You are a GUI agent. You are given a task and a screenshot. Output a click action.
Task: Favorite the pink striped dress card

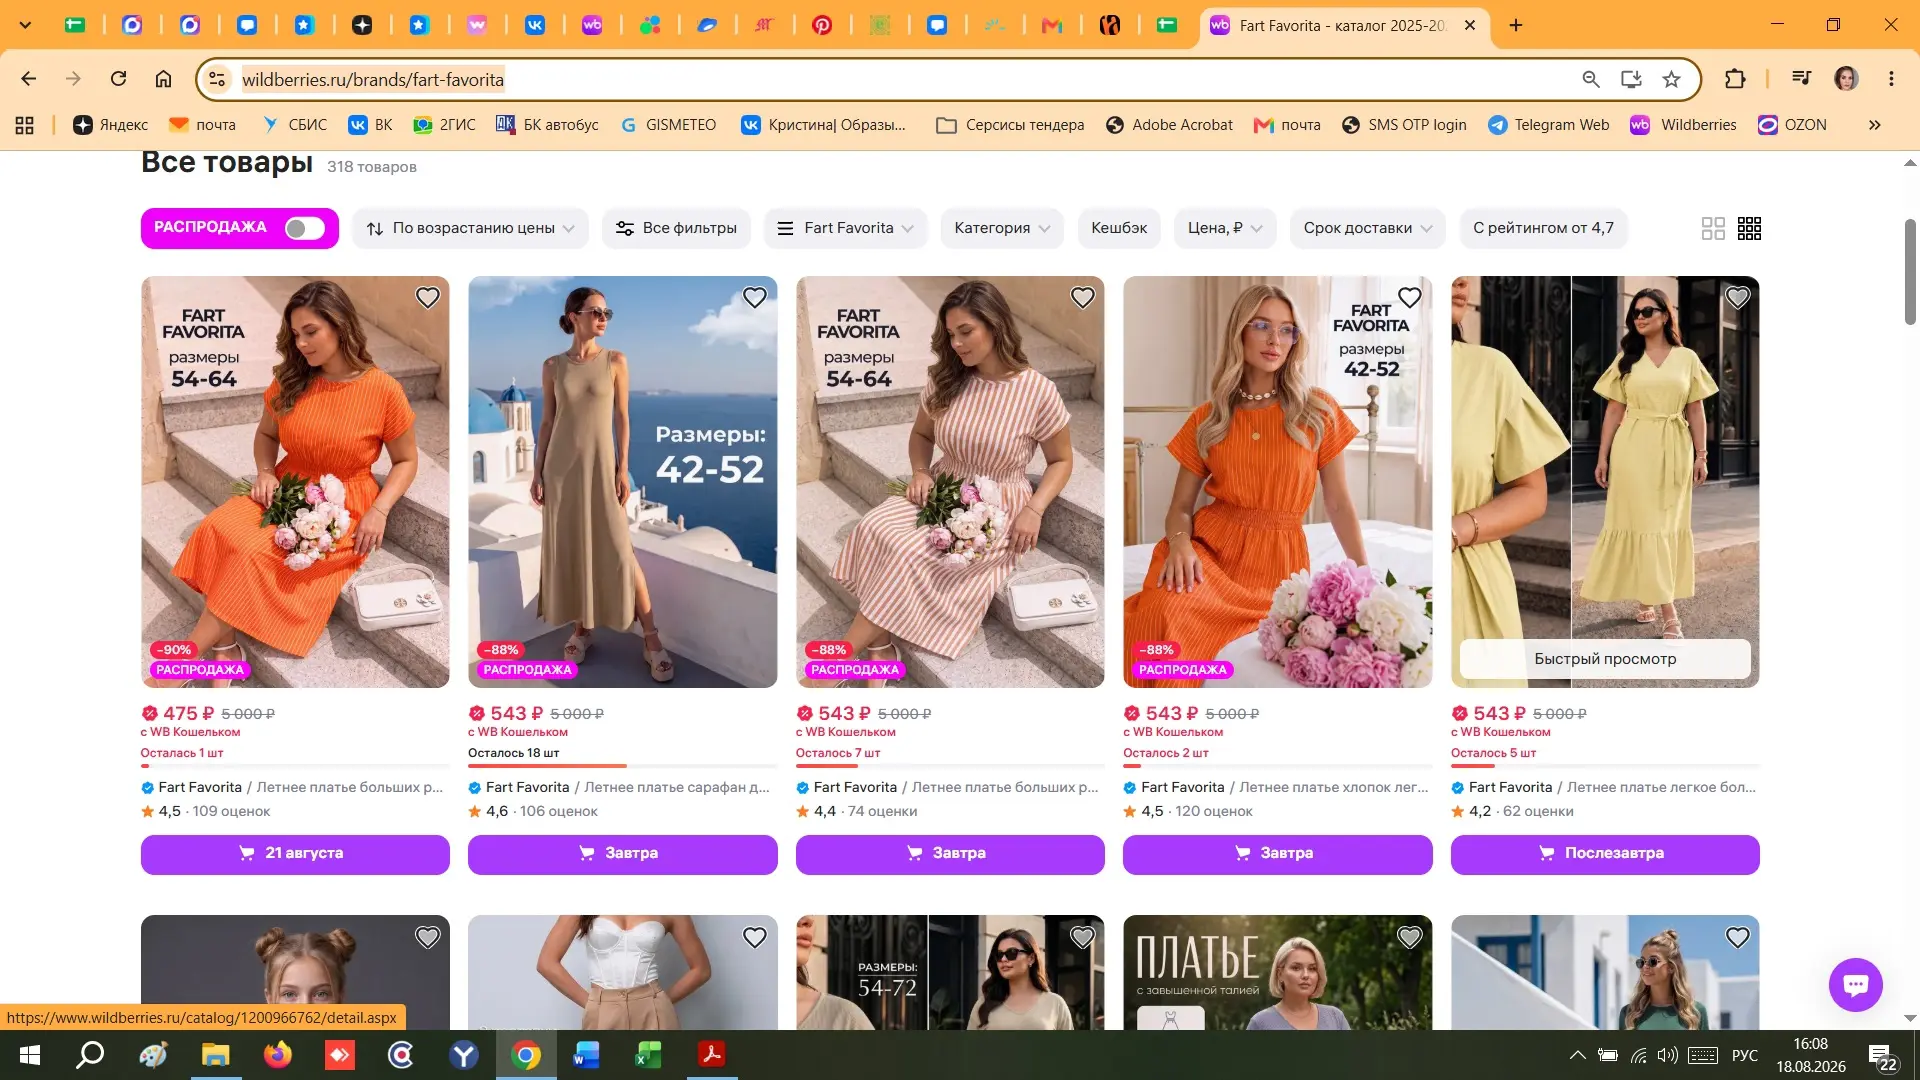[1083, 298]
